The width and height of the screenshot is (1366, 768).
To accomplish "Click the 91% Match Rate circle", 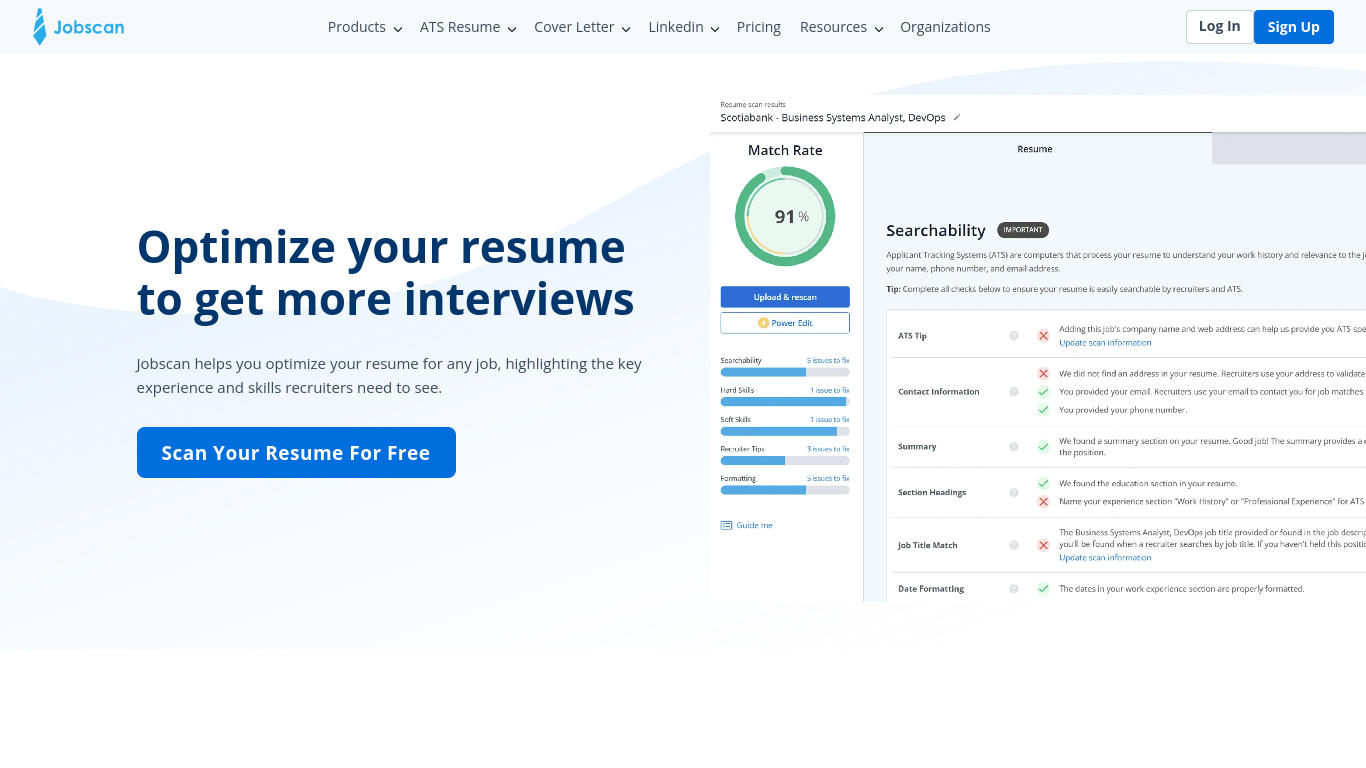I will click(785, 216).
